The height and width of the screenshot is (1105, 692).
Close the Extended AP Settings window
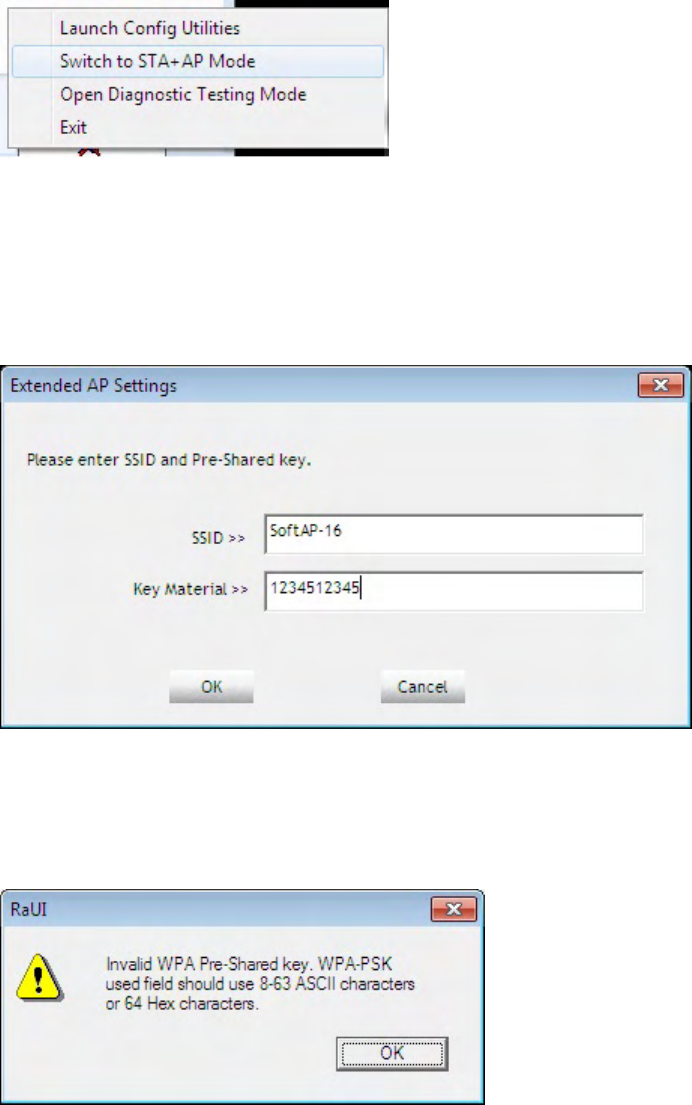pos(661,385)
